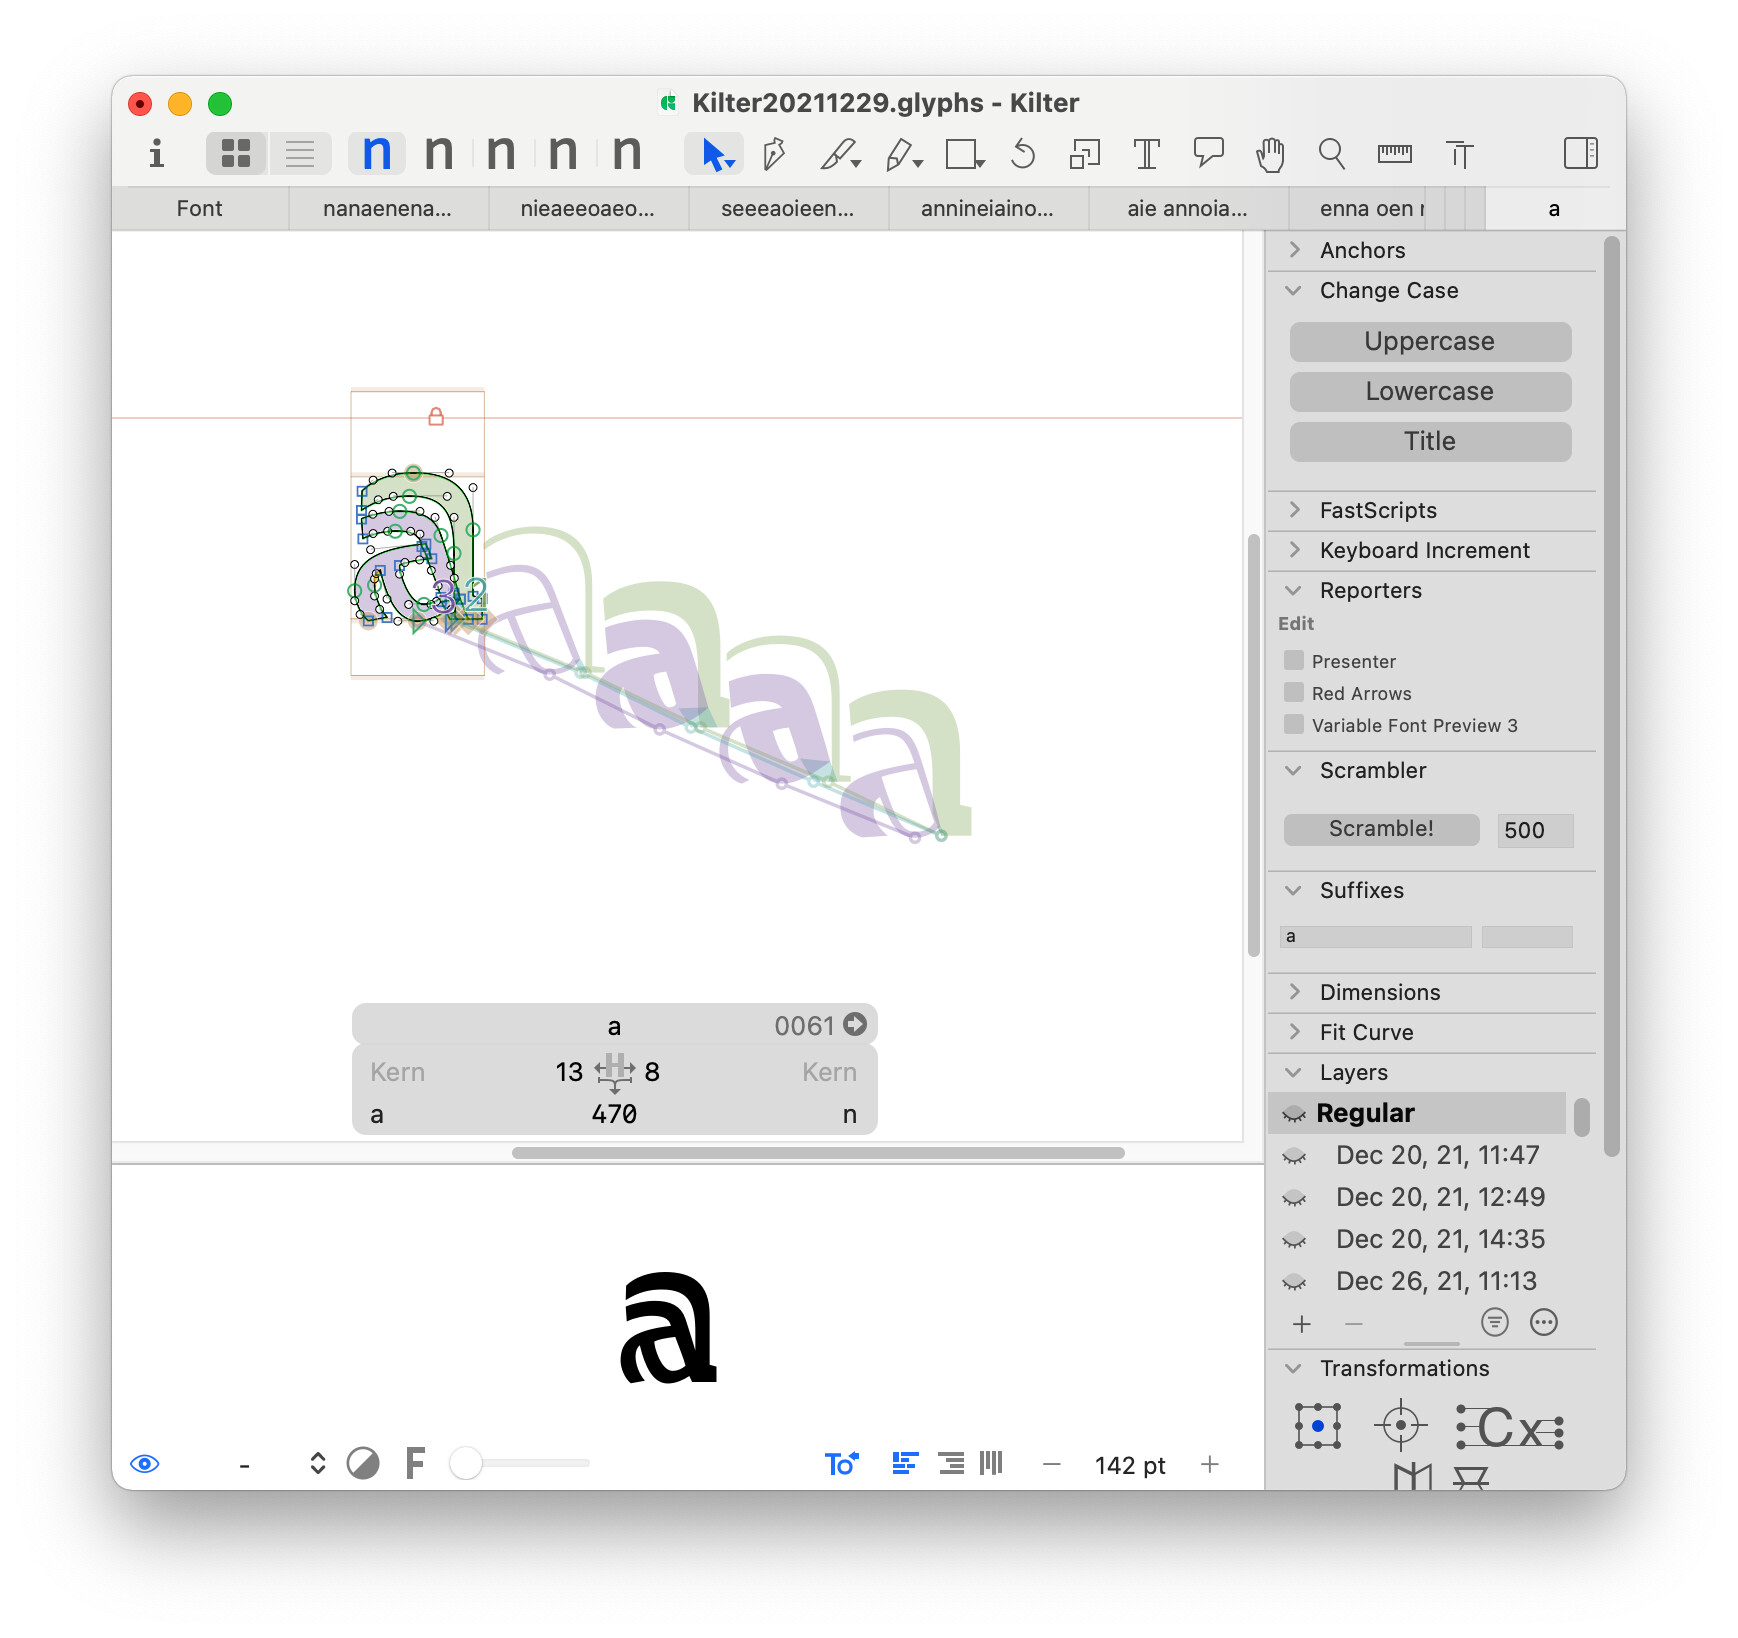Choose the Zoom magnifier tool

[1331, 154]
